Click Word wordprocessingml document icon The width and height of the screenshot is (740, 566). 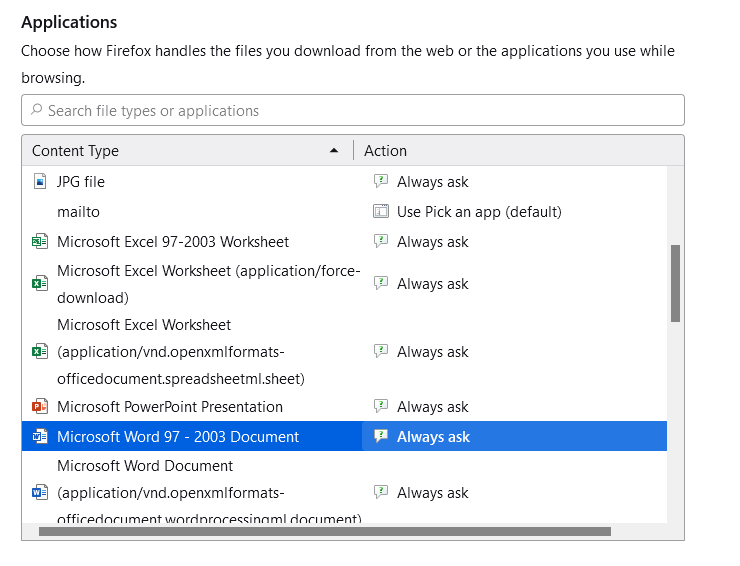click(40, 492)
